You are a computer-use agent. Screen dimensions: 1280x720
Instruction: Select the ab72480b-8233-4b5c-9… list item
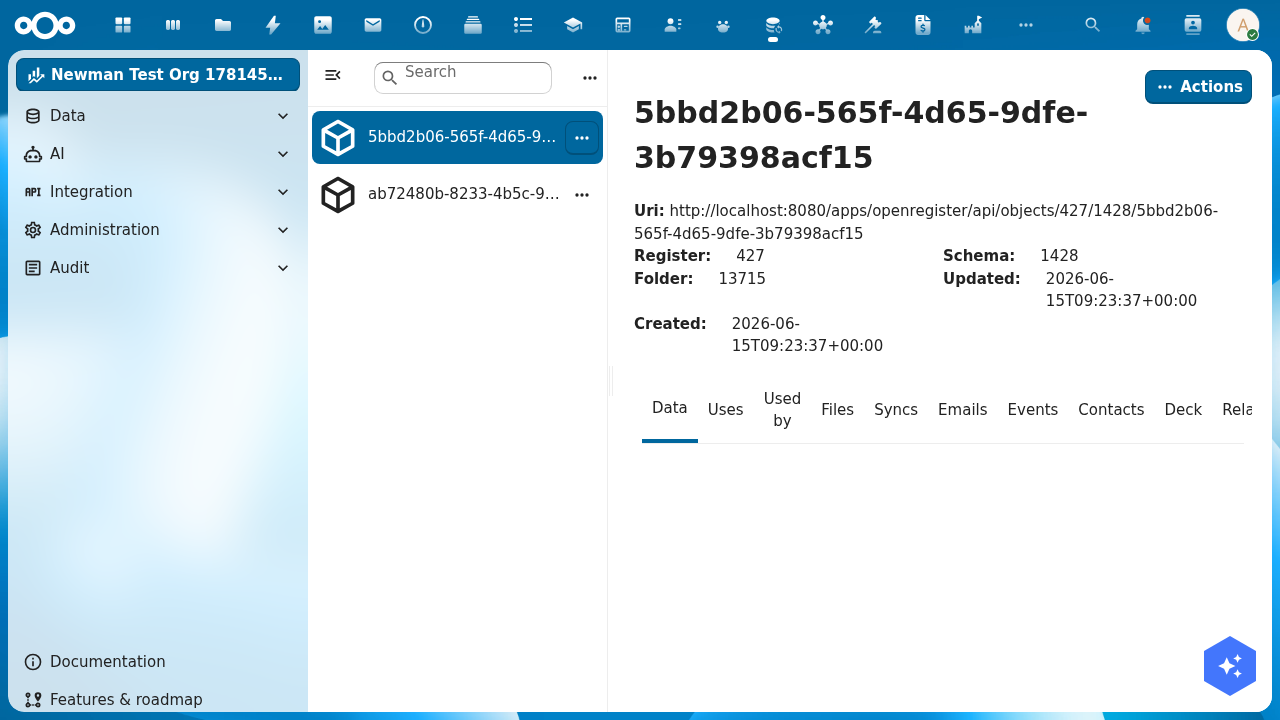457,195
